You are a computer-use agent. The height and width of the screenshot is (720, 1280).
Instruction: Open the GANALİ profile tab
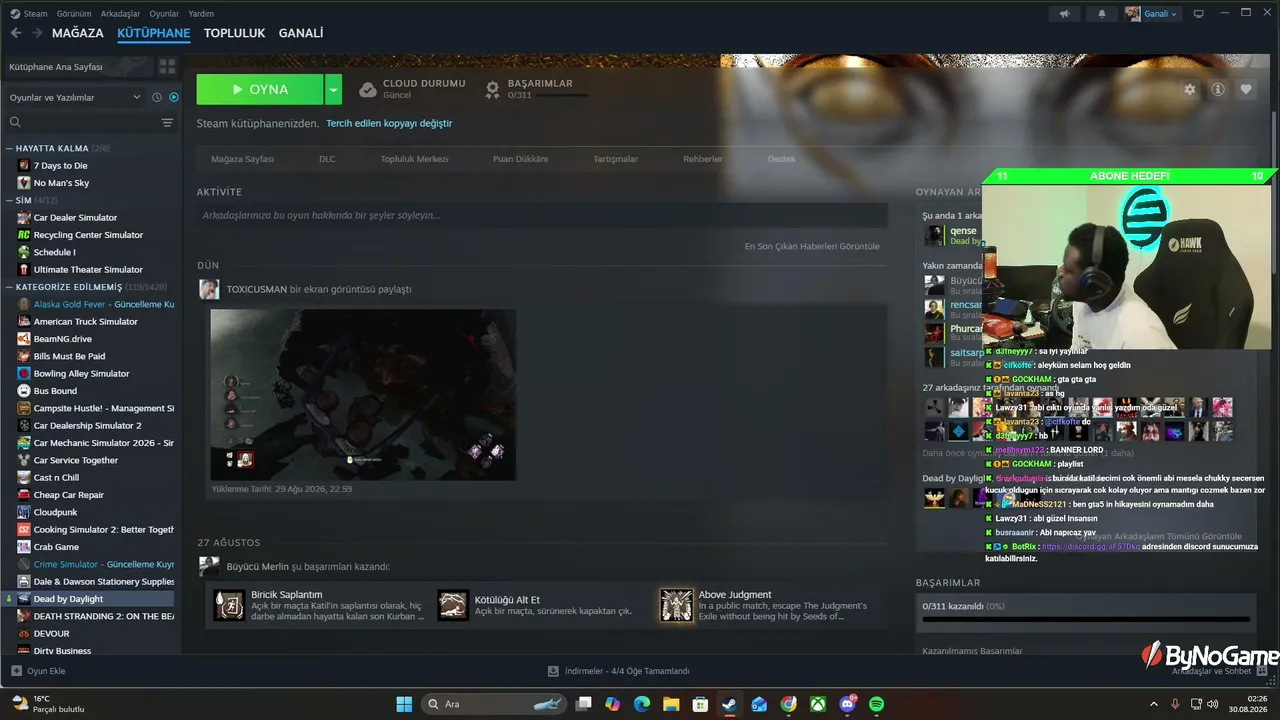point(301,33)
